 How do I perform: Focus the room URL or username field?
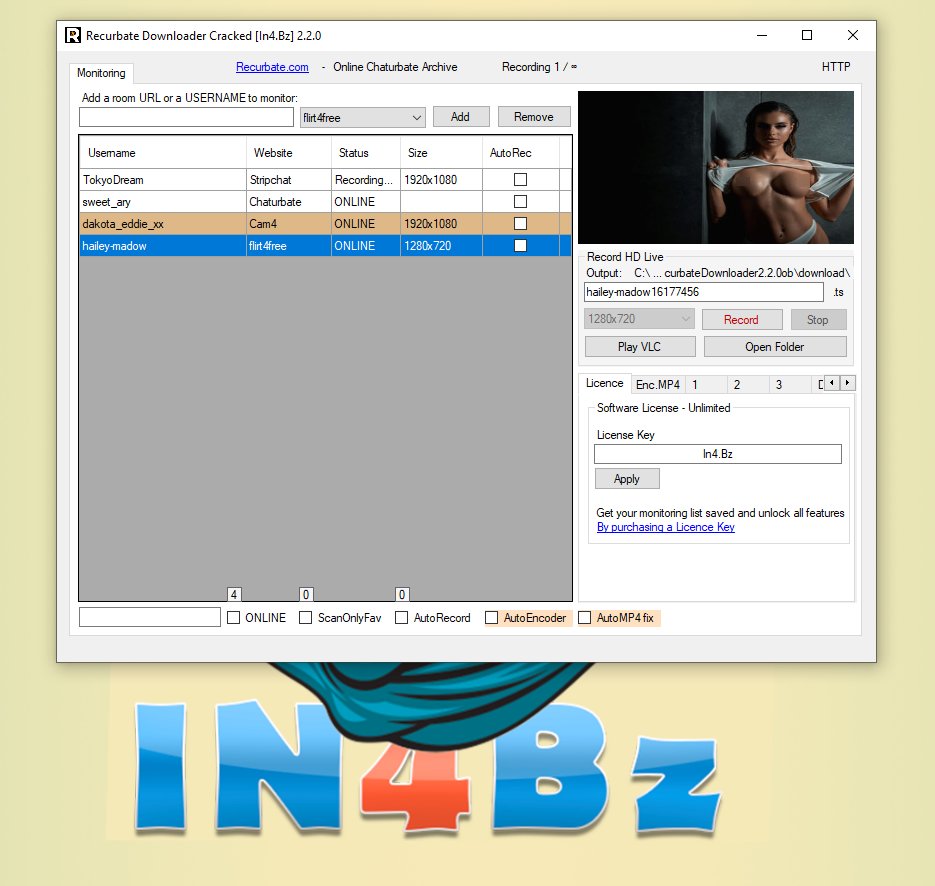[x=186, y=117]
